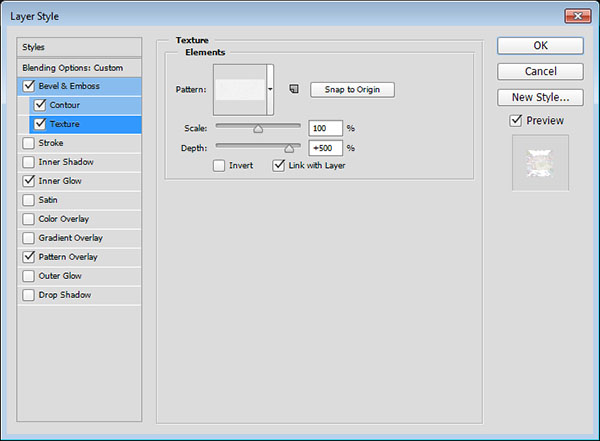The width and height of the screenshot is (600, 441).
Task: Click the Snap to Origin button
Action: click(x=352, y=89)
